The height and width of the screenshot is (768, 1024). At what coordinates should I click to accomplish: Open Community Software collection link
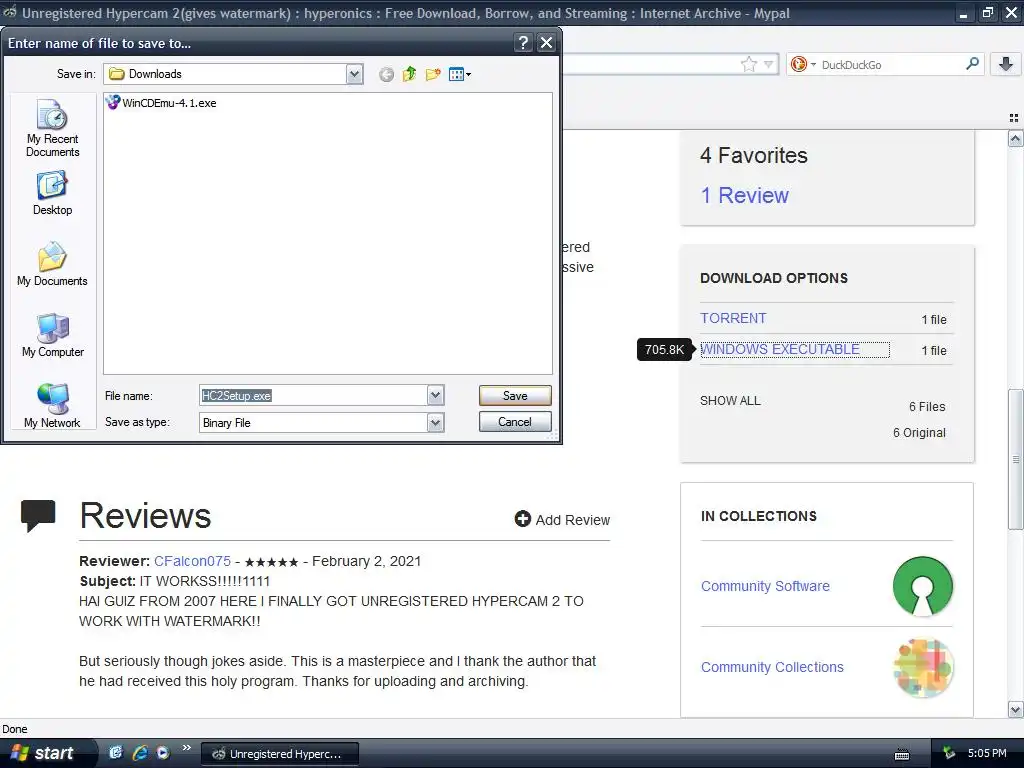pyautogui.click(x=765, y=586)
